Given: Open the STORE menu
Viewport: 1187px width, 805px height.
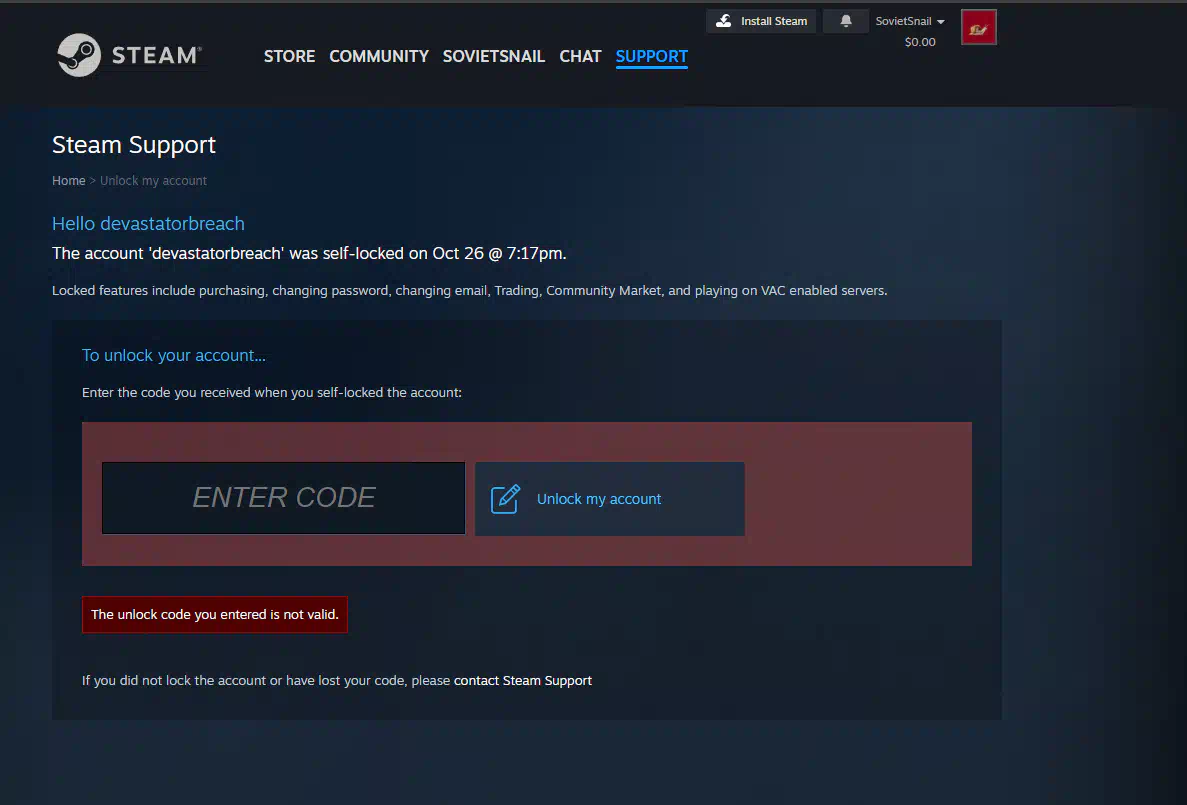Looking at the screenshot, I should (x=289, y=56).
